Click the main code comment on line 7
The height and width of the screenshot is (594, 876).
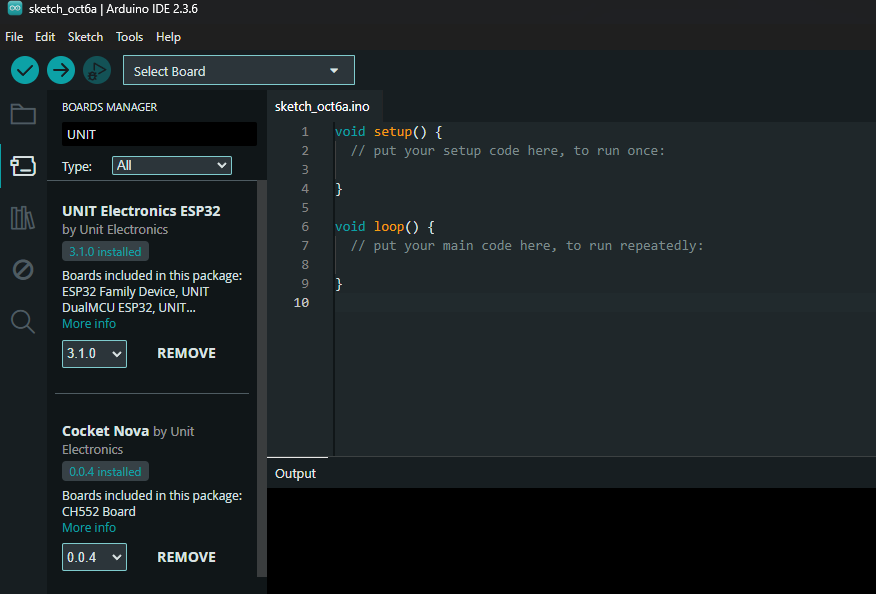pos(527,246)
